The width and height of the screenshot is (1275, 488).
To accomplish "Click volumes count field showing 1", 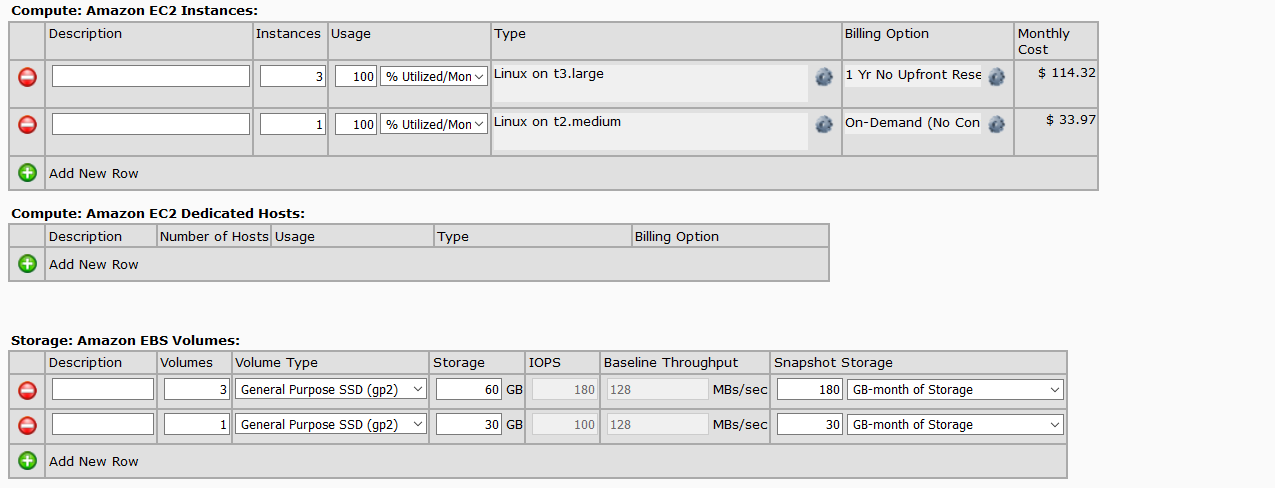I will coord(197,424).
